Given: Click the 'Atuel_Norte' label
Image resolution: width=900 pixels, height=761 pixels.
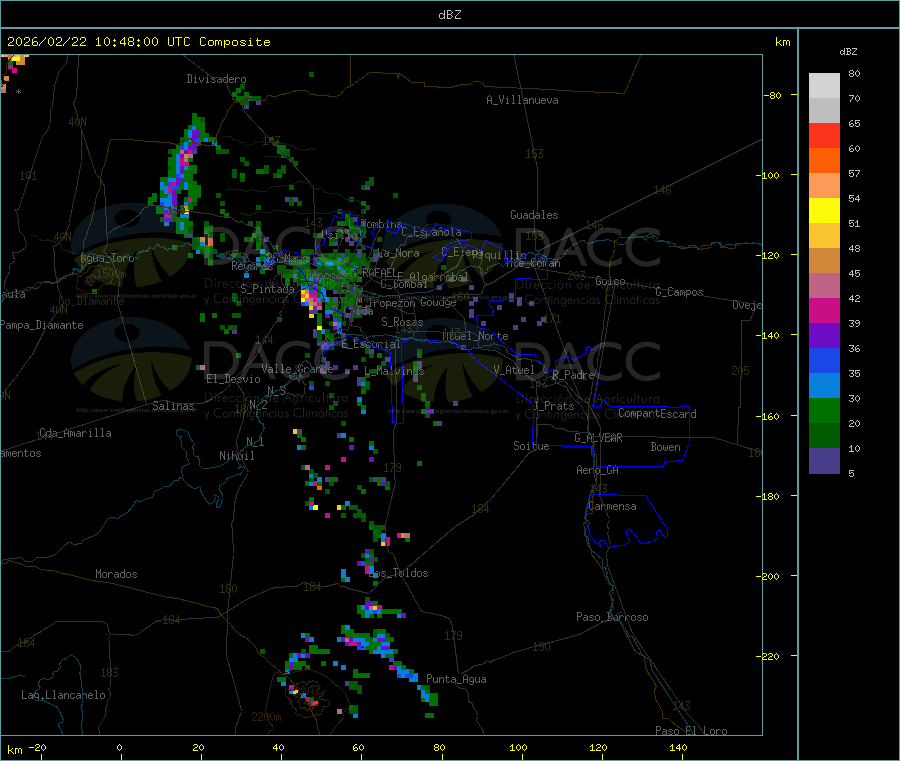Looking at the screenshot, I should click(475, 336).
